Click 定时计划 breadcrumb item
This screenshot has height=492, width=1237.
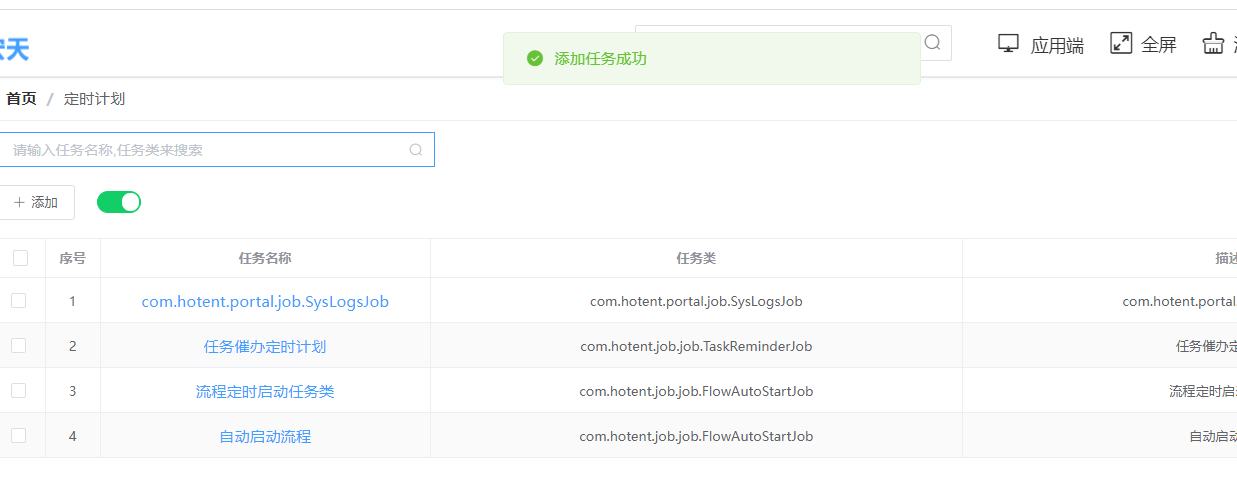coord(94,99)
